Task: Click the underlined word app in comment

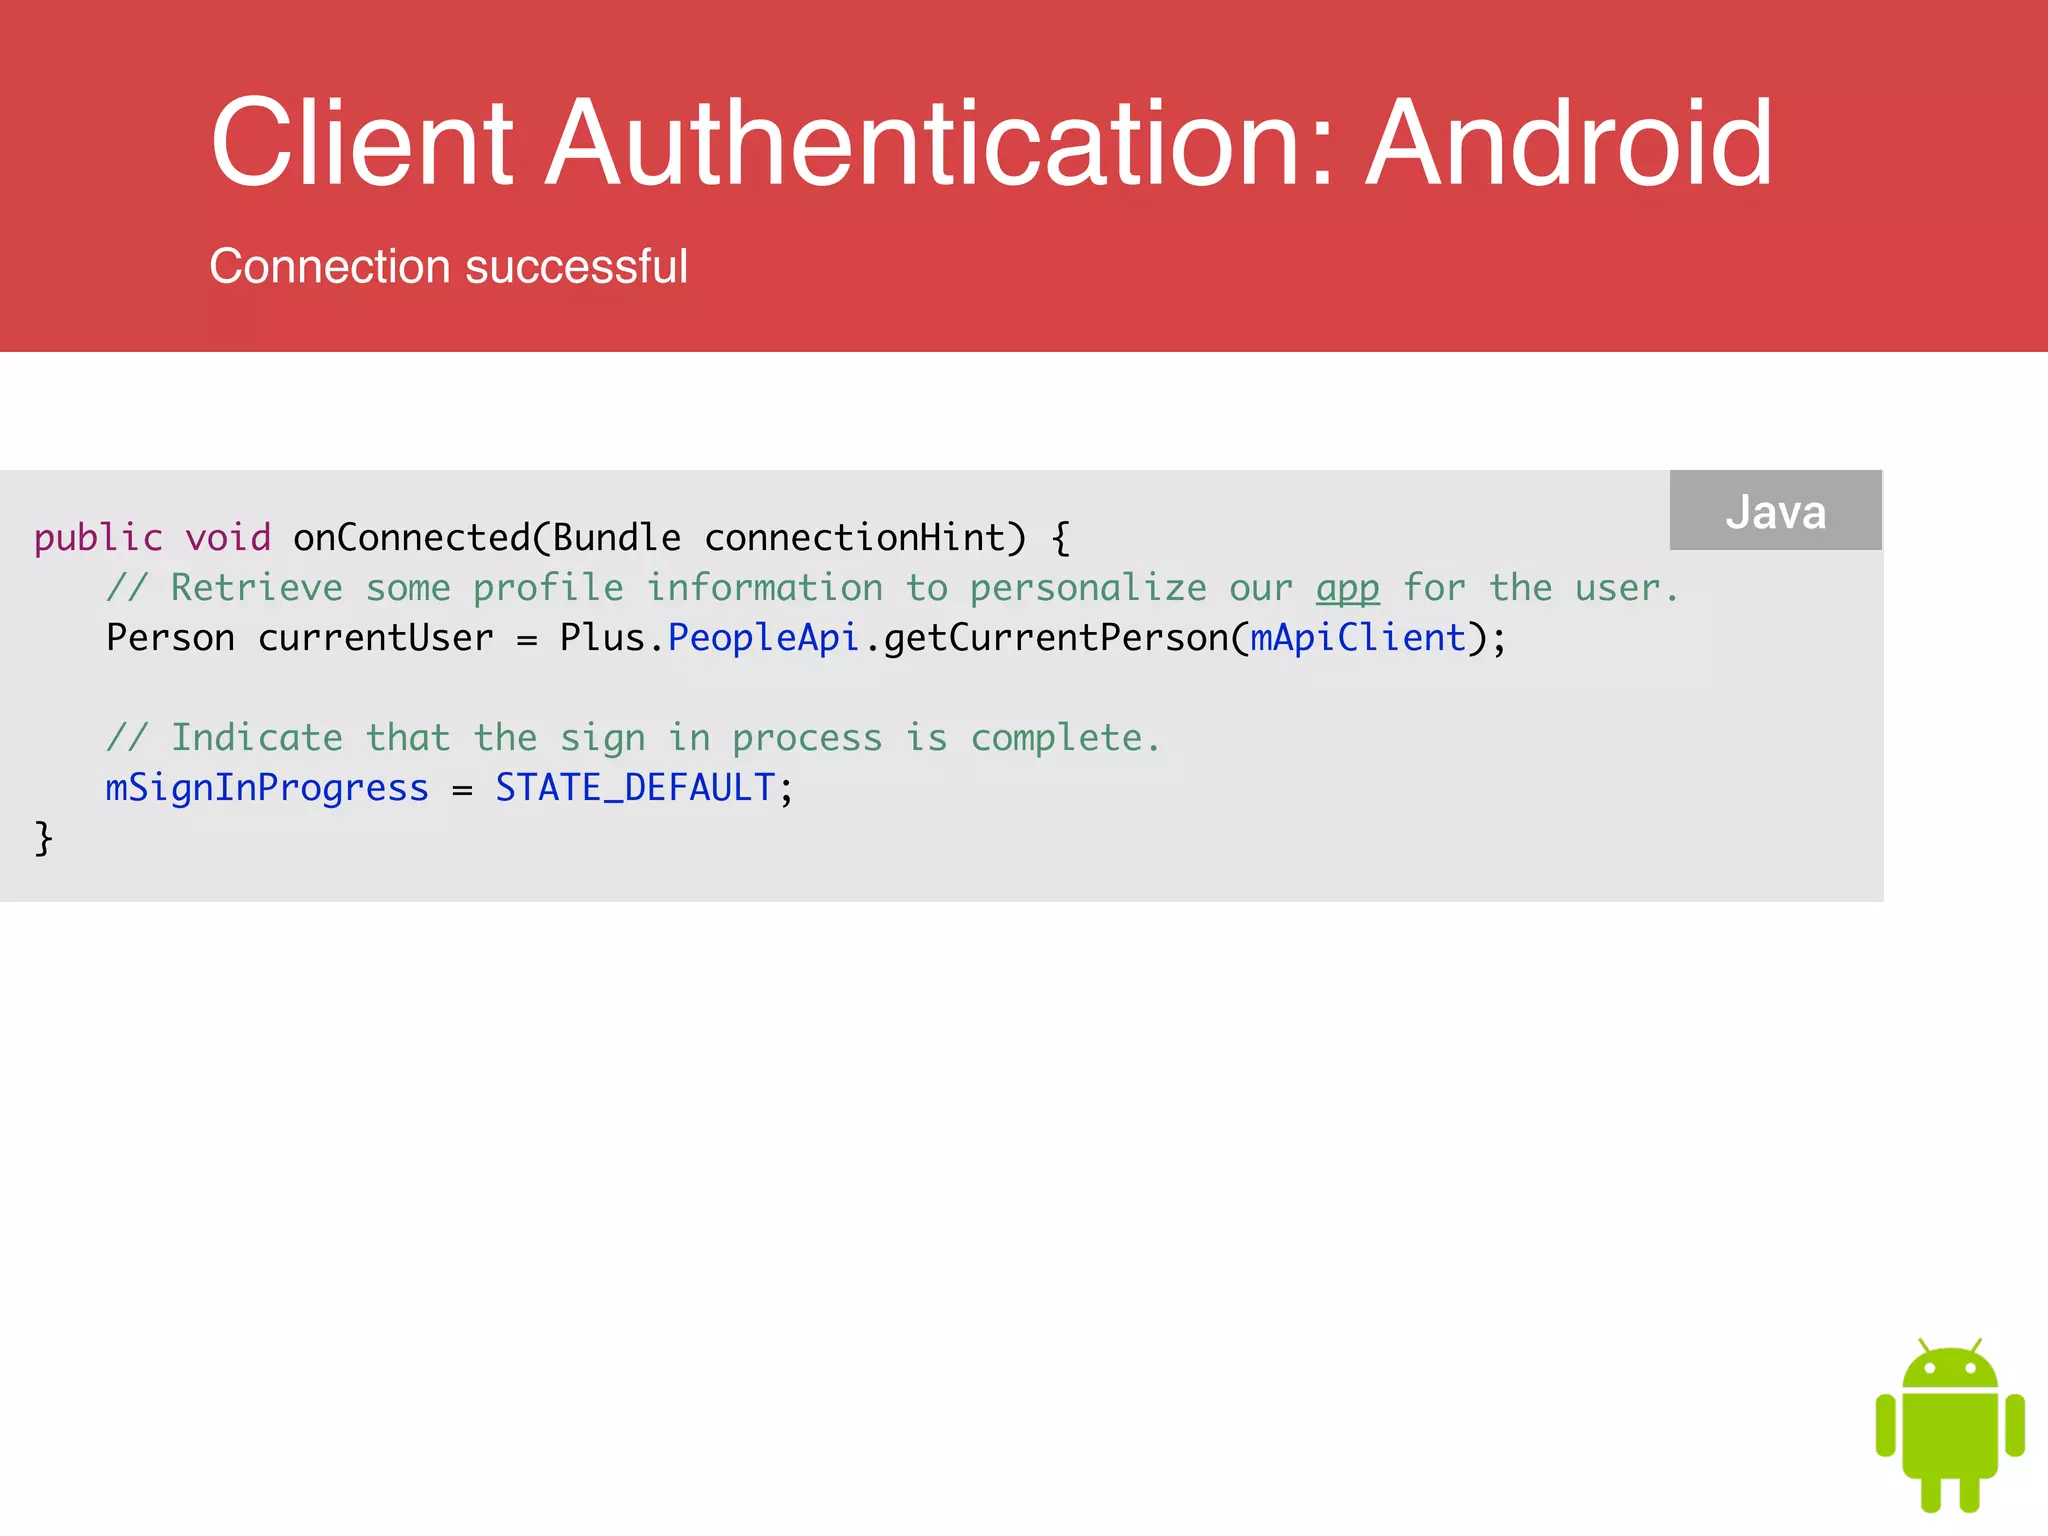Action: (x=1347, y=589)
